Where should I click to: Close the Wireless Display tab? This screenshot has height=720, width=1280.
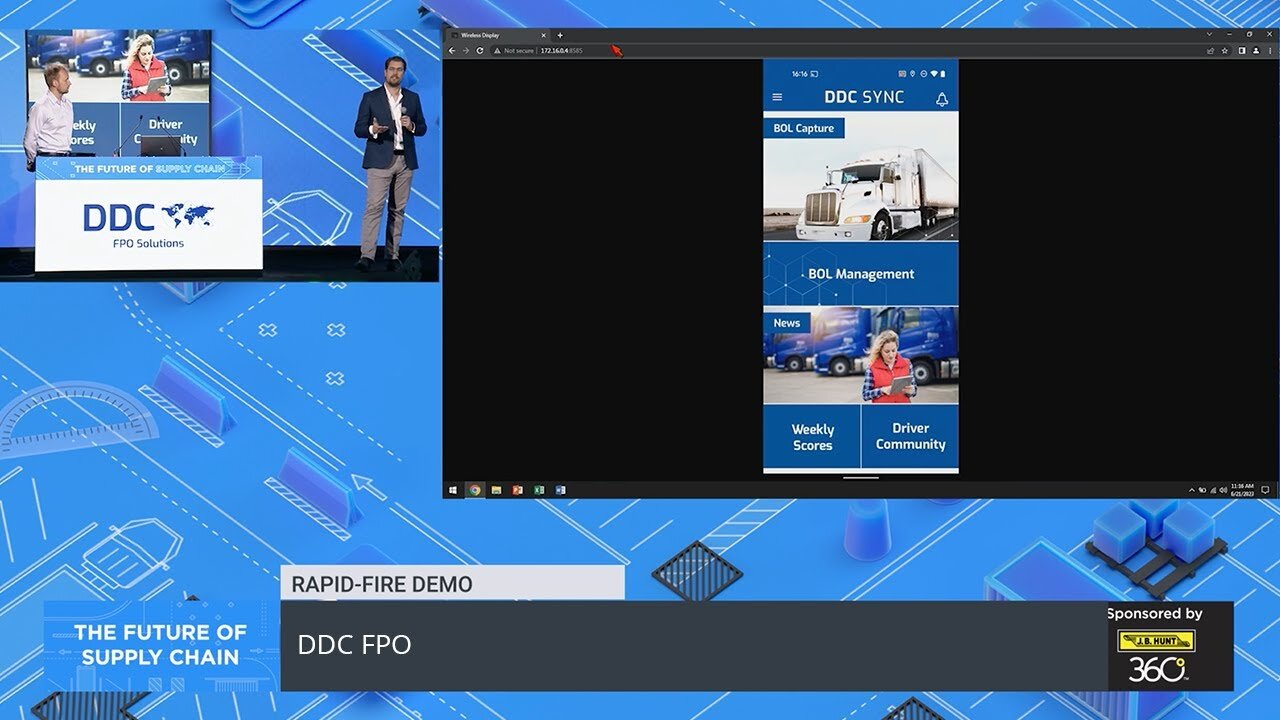[x=544, y=35]
